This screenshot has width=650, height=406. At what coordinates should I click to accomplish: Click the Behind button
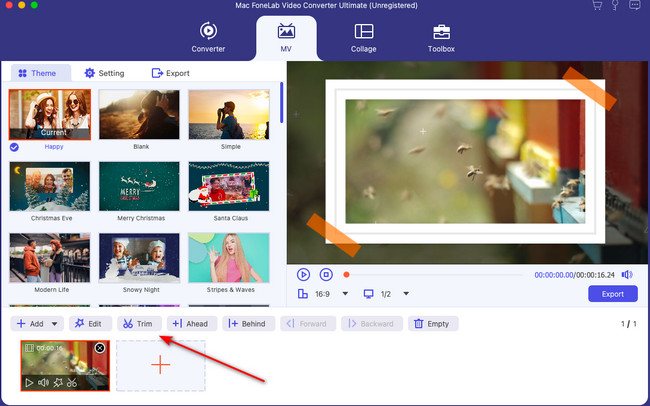pos(249,324)
